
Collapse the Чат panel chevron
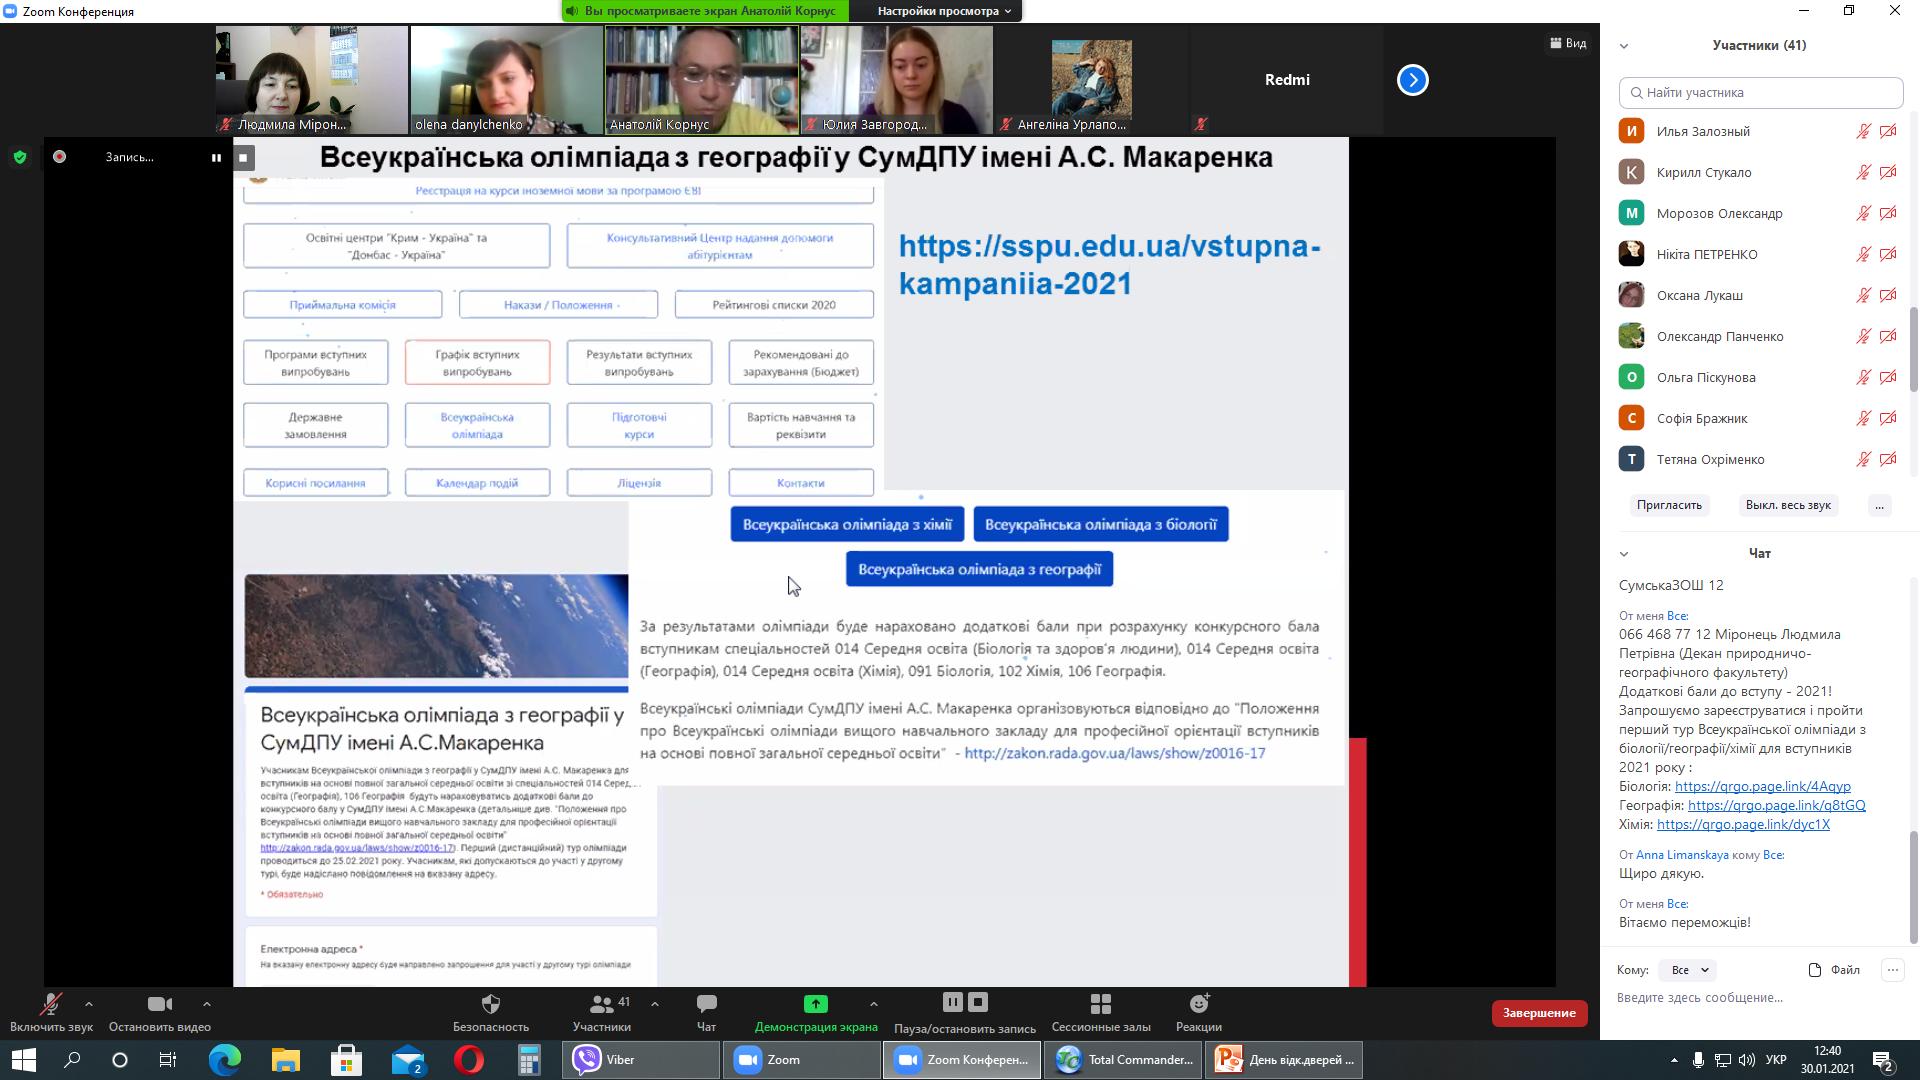[1624, 554]
